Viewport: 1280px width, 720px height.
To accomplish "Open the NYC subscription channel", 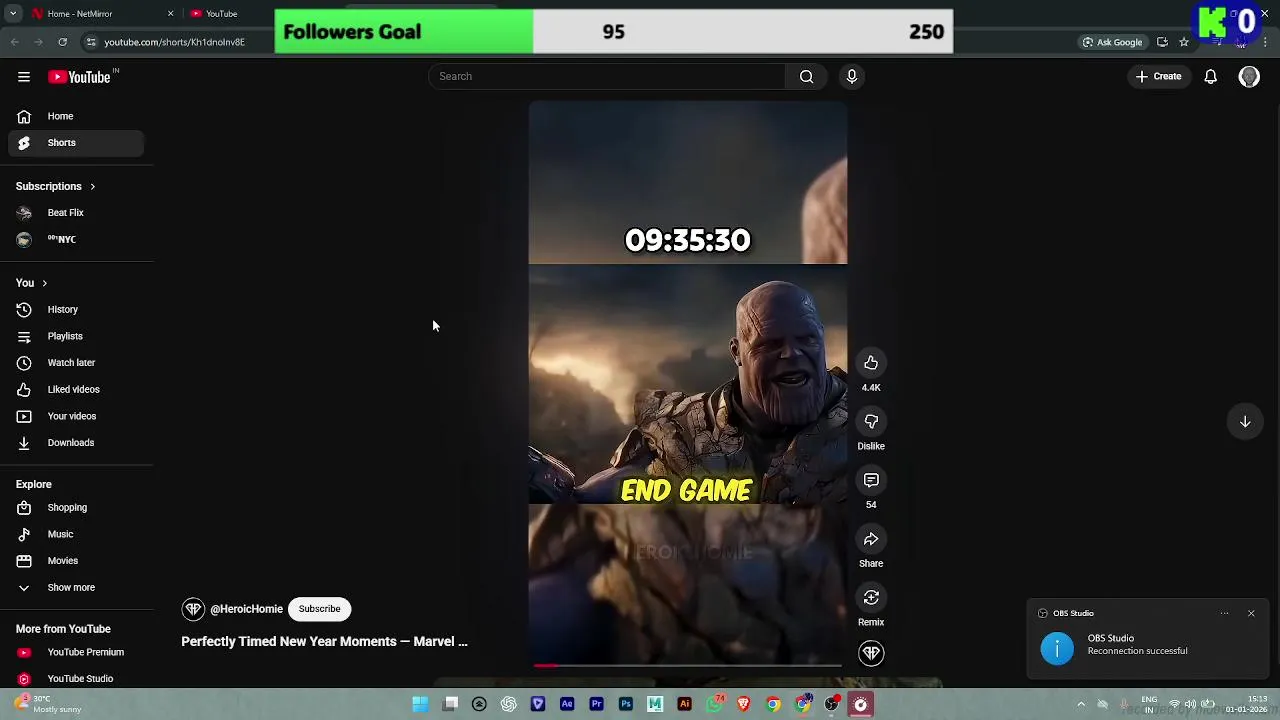I will 76,240.
